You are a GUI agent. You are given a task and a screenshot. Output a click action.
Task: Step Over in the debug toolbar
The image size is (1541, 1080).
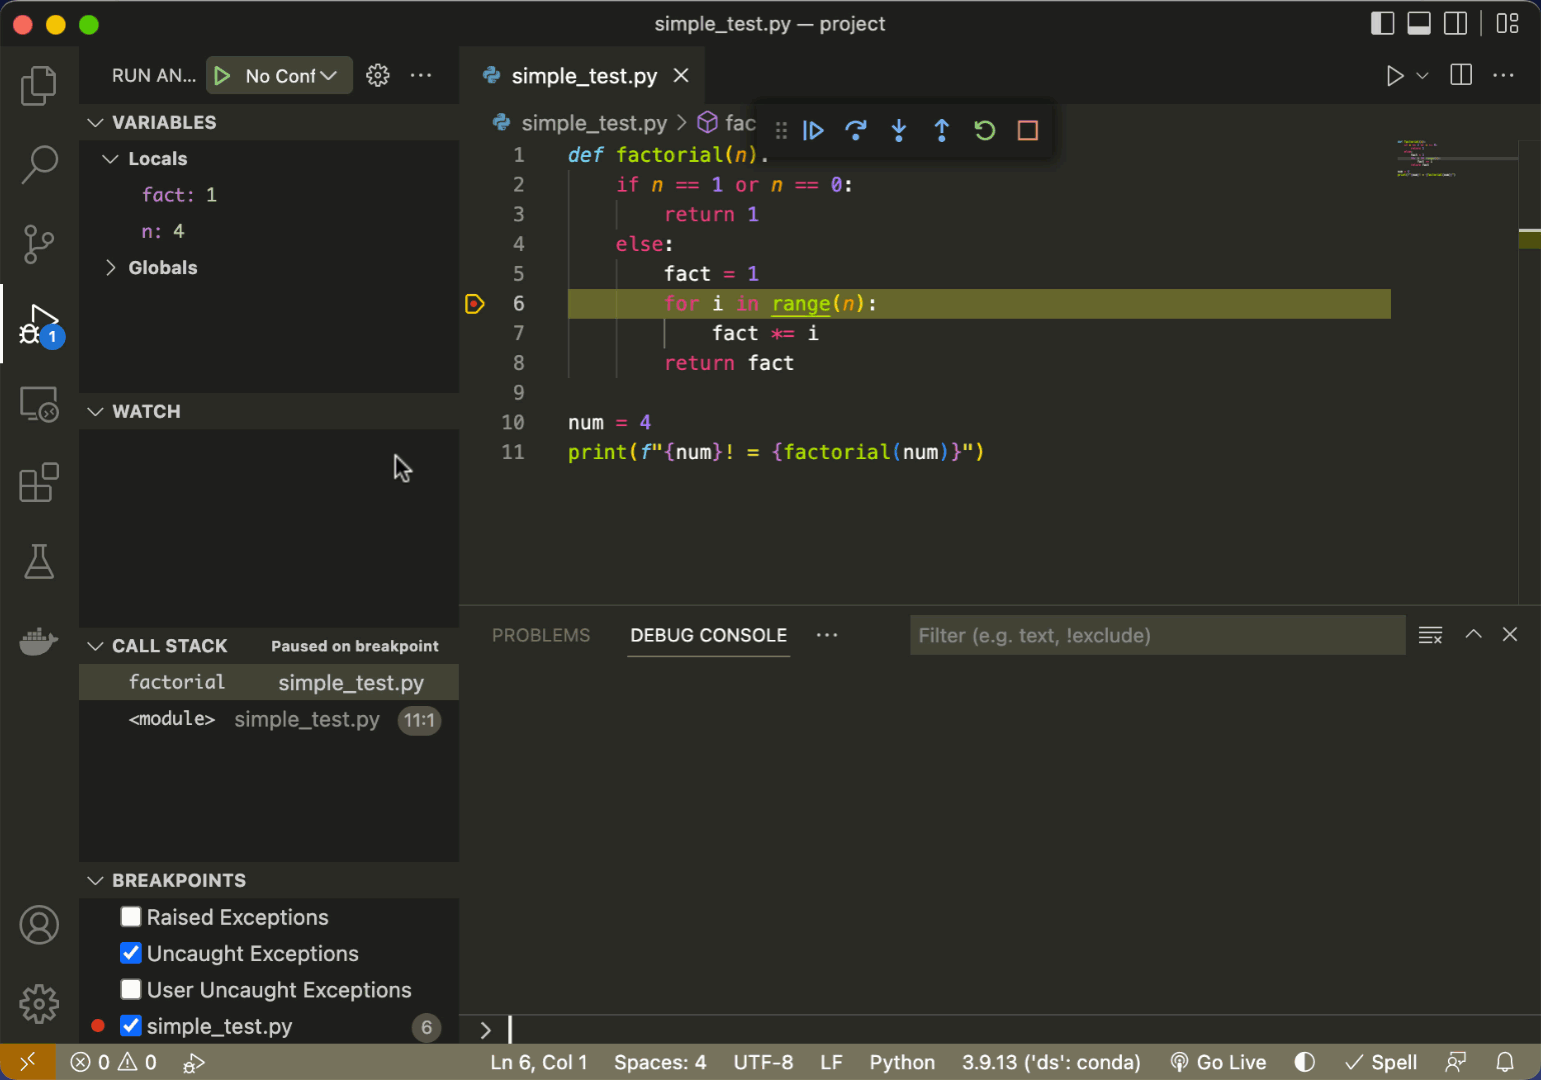[856, 130]
